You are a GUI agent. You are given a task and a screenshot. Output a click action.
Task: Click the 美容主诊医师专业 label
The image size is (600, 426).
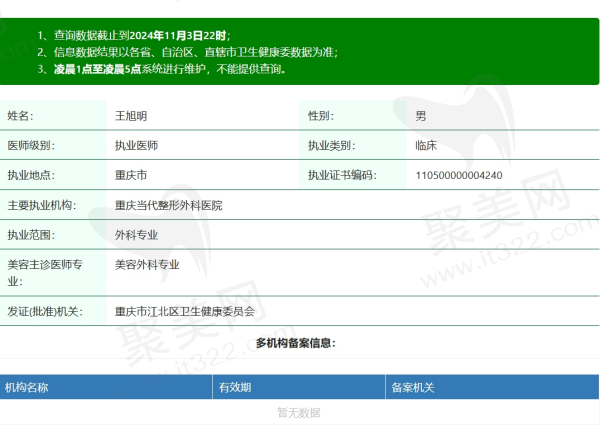pos(45,273)
